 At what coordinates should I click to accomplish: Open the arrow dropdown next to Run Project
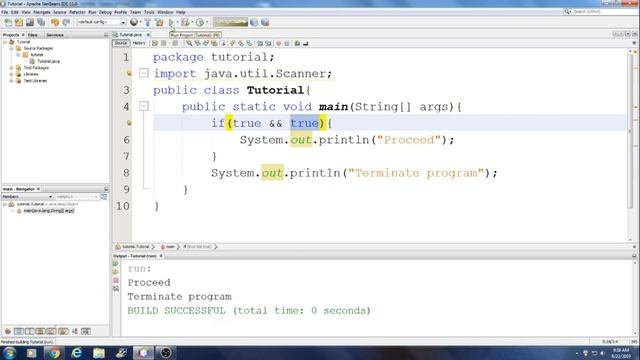click(178, 22)
